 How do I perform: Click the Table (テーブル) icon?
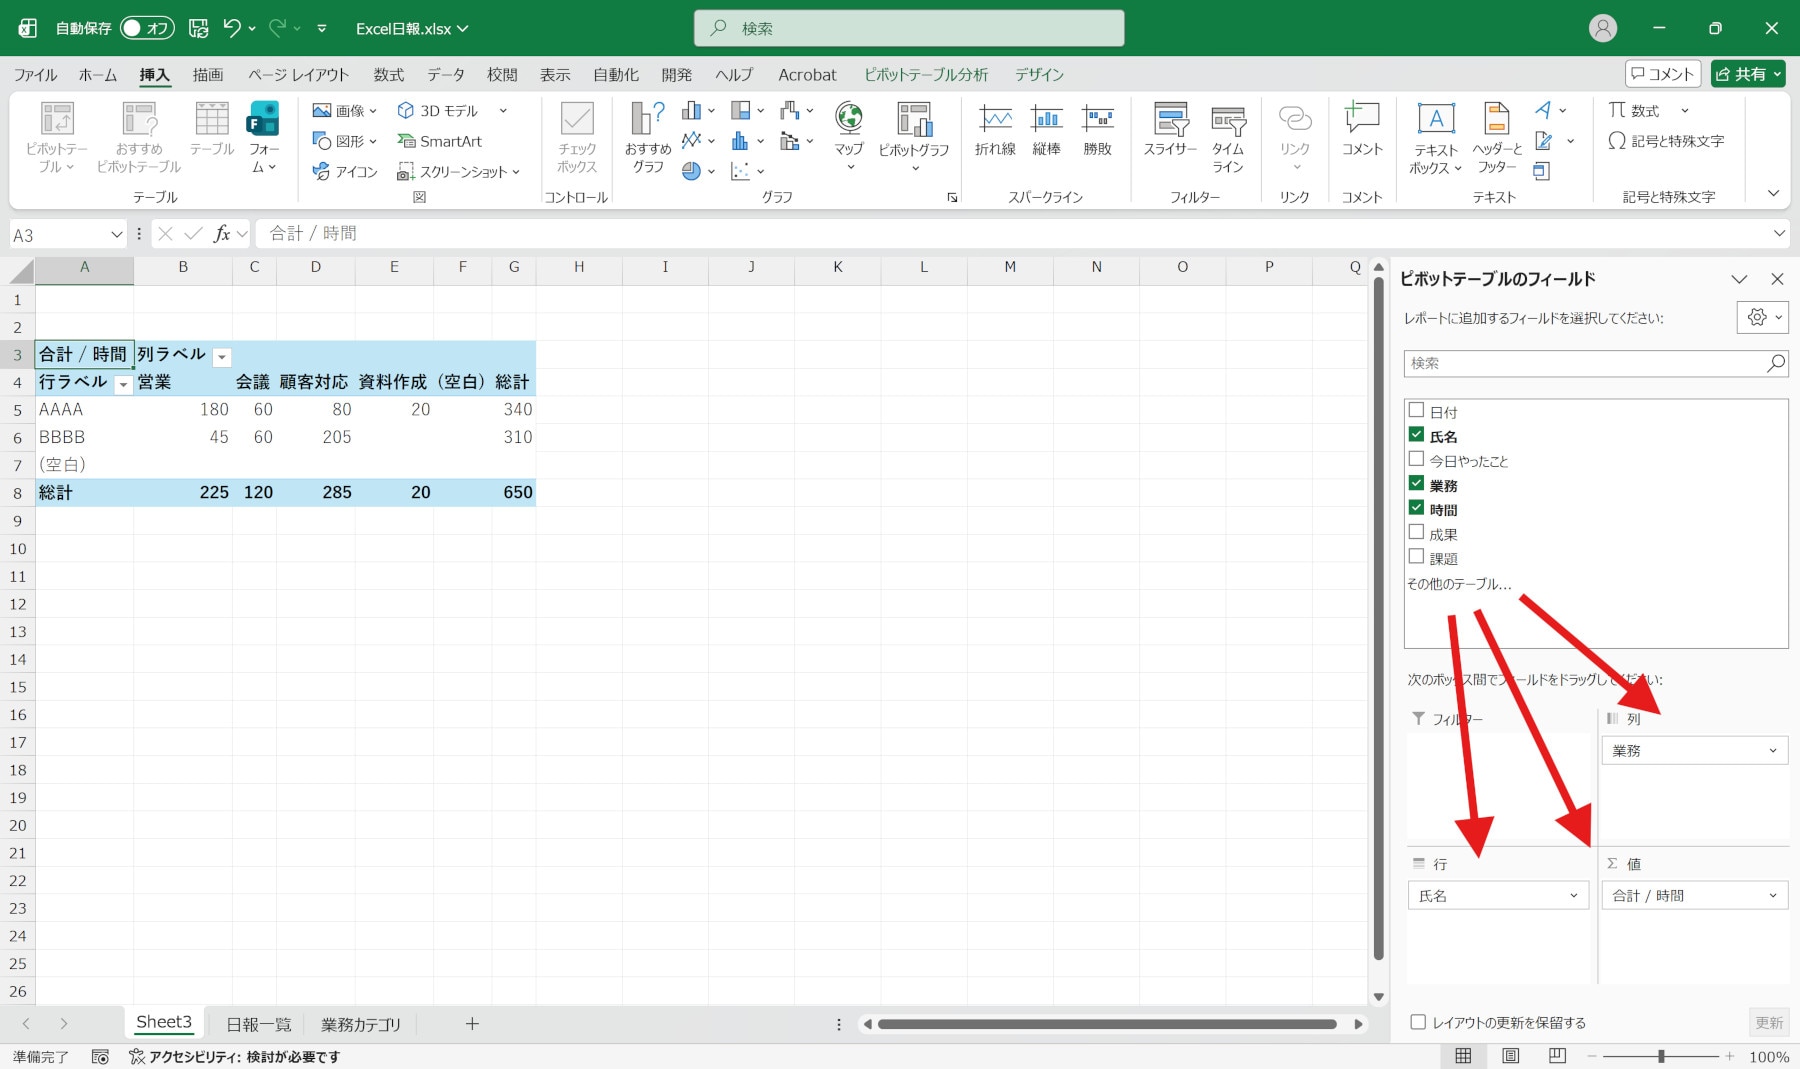(212, 130)
